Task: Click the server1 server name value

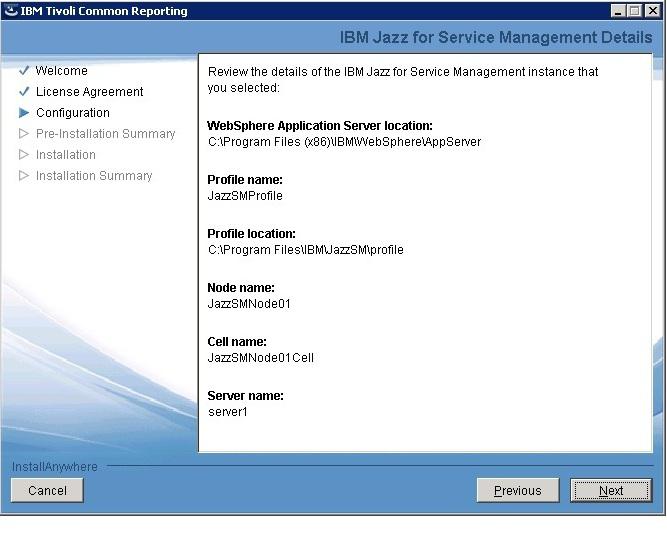Action: (x=228, y=412)
